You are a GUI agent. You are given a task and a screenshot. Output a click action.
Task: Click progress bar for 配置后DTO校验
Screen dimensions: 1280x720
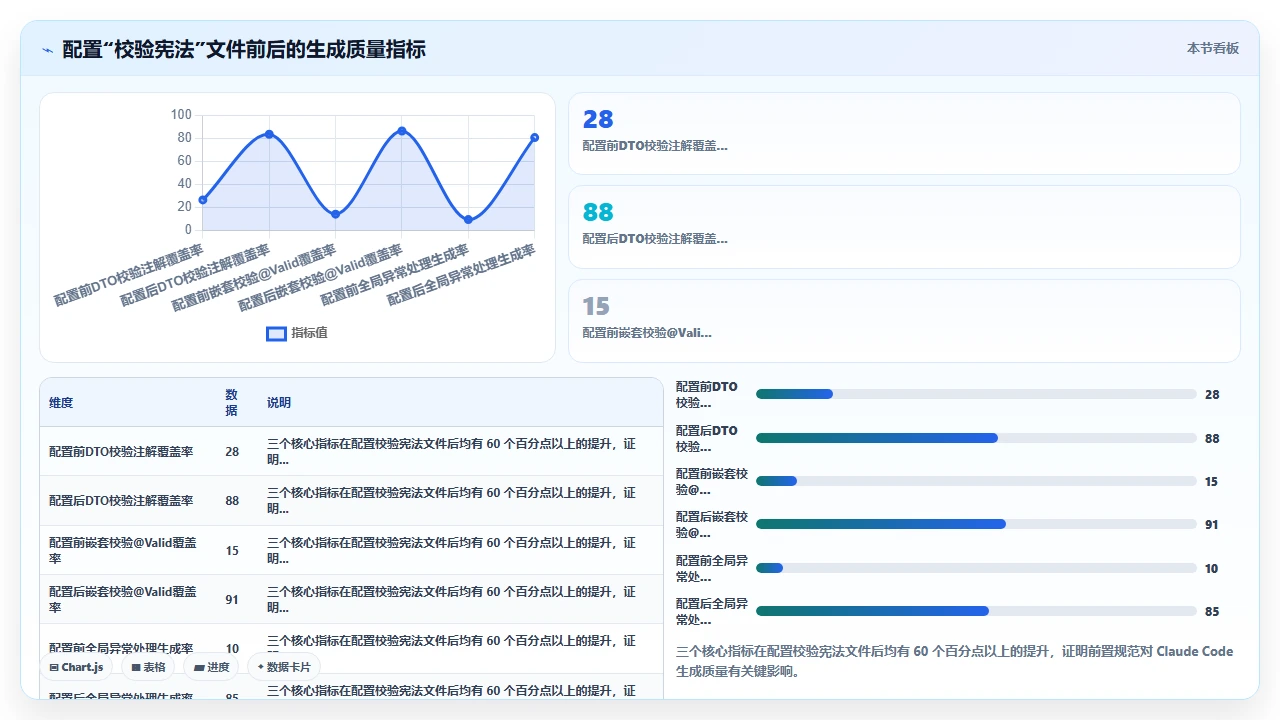pyautogui.click(x=976, y=438)
